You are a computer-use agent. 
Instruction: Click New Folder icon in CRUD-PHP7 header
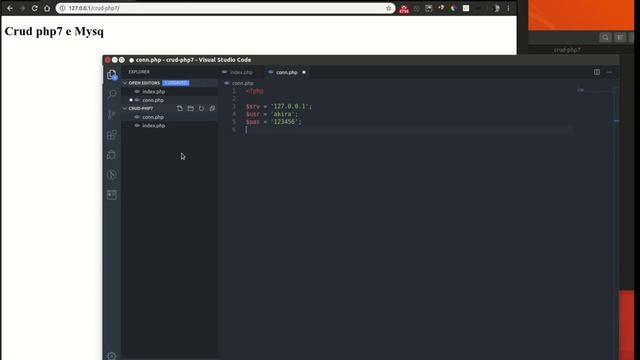pos(191,108)
